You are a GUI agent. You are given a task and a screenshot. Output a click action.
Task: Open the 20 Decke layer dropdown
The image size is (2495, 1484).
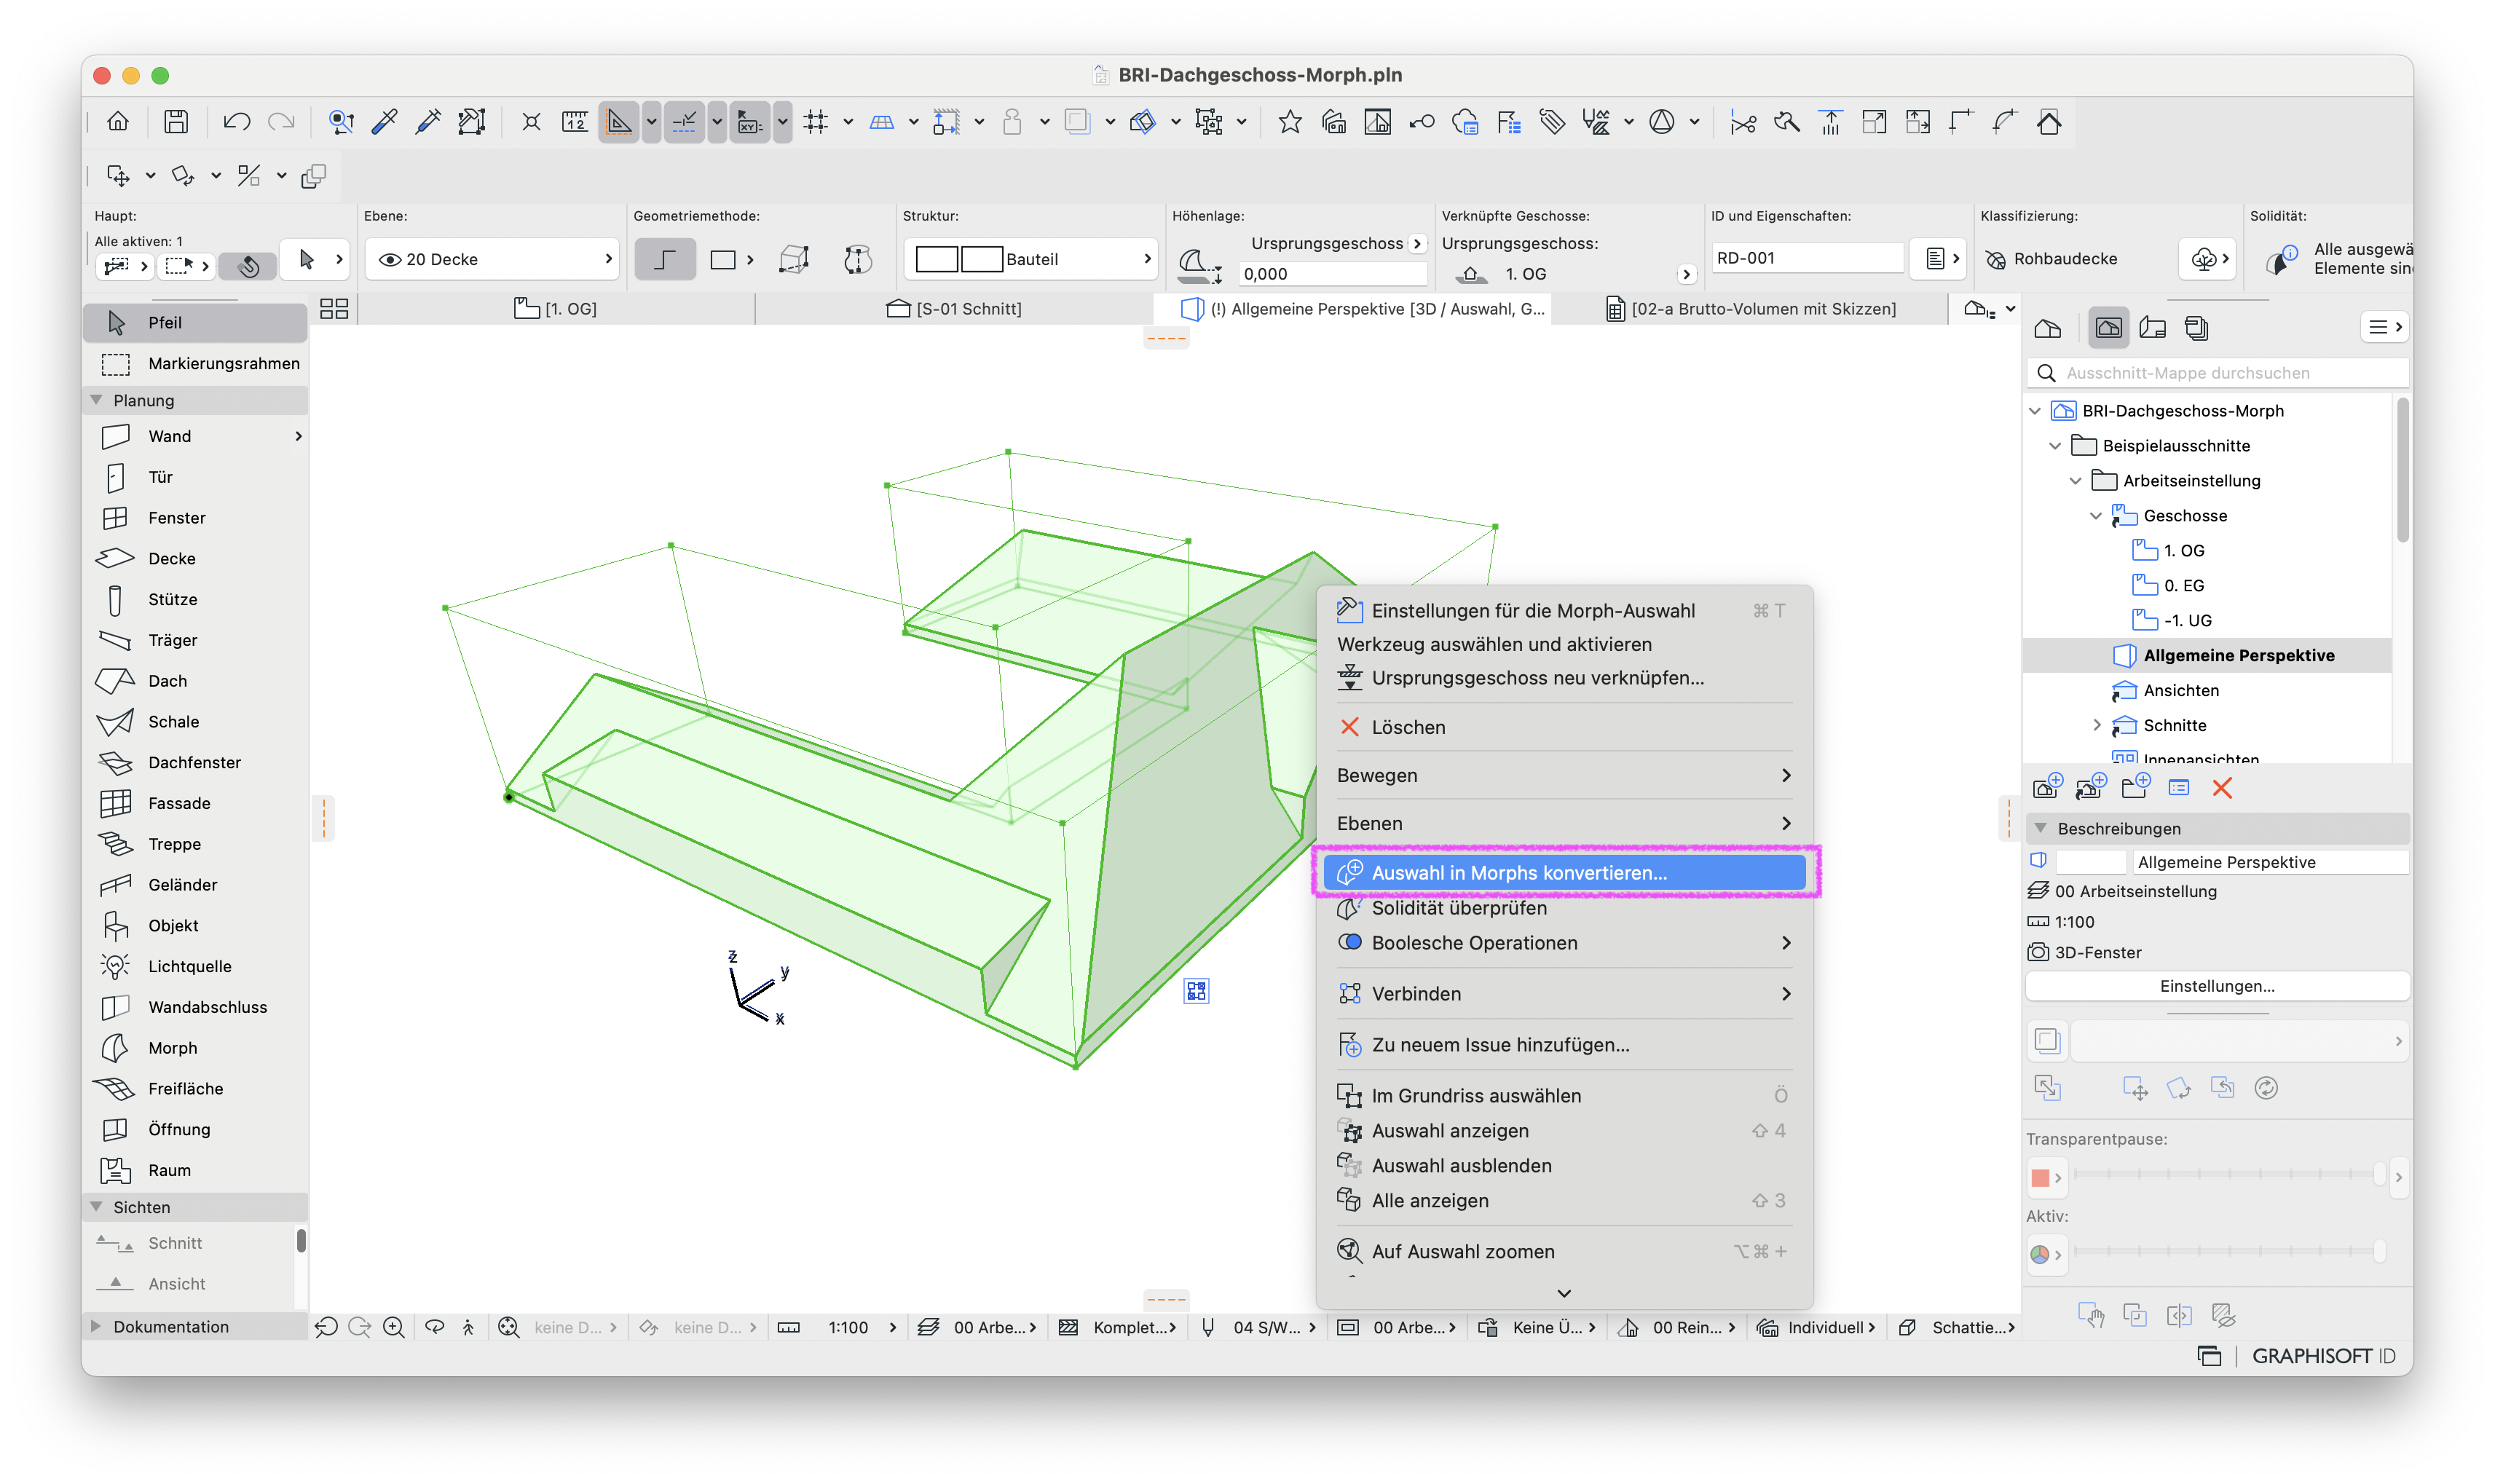click(492, 259)
